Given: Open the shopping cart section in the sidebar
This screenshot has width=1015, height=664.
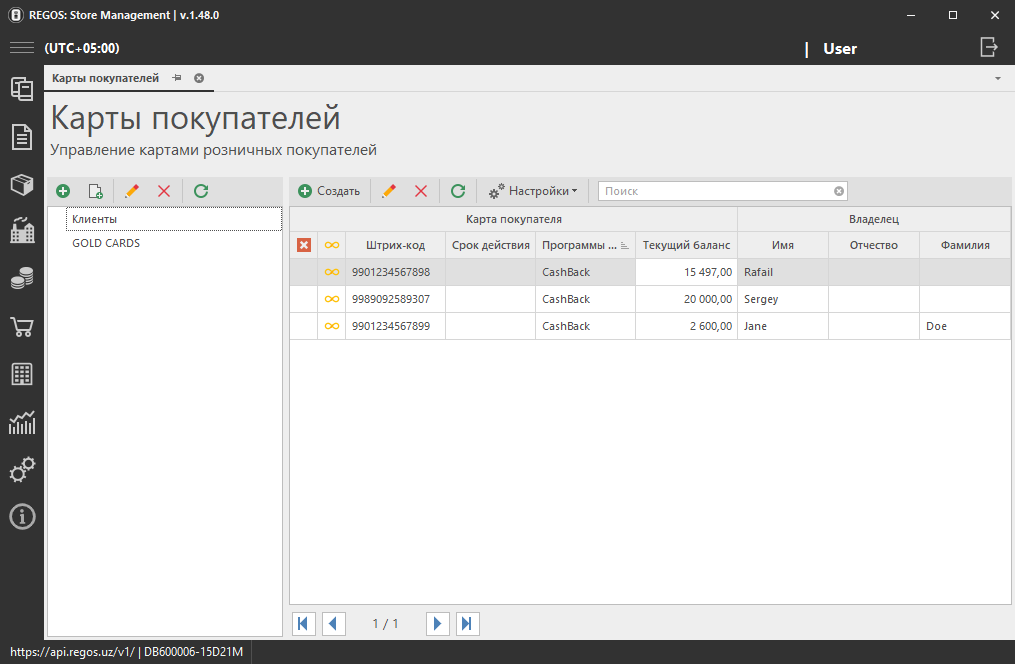Looking at the screenshot, I should tap(21, 327).
